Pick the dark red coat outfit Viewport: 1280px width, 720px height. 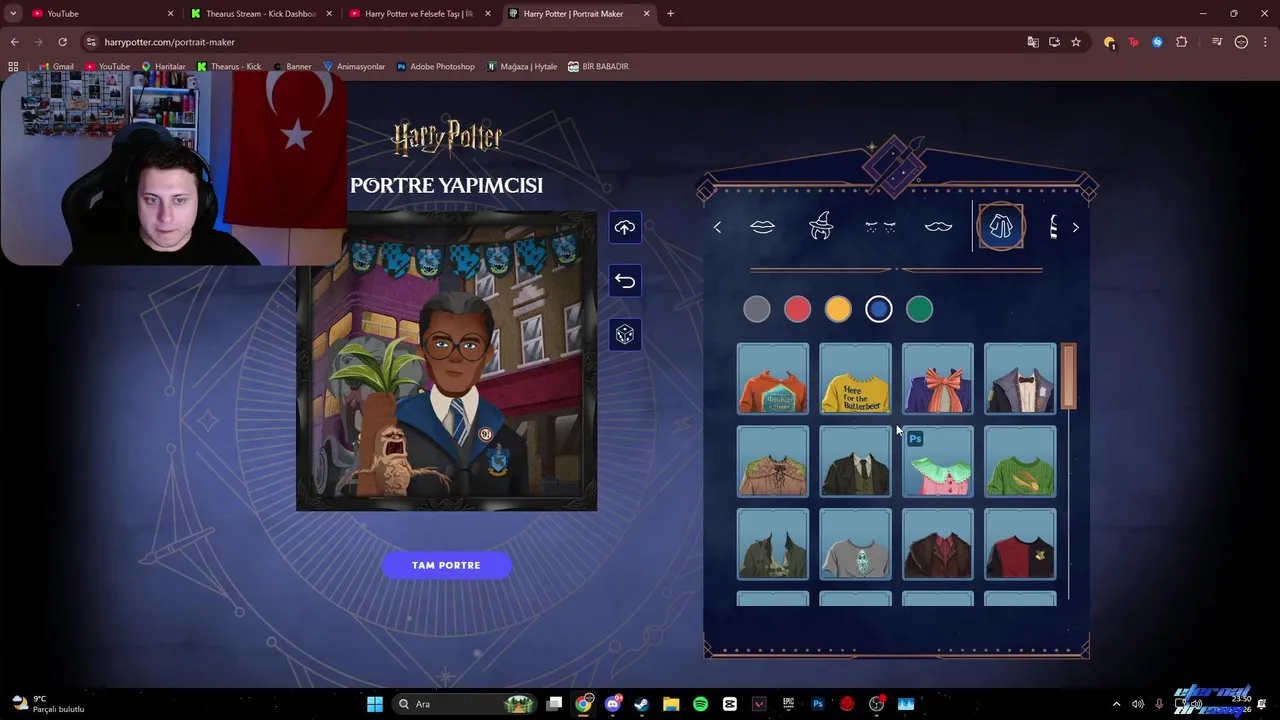pyautogui.click(x=938, y=545)
